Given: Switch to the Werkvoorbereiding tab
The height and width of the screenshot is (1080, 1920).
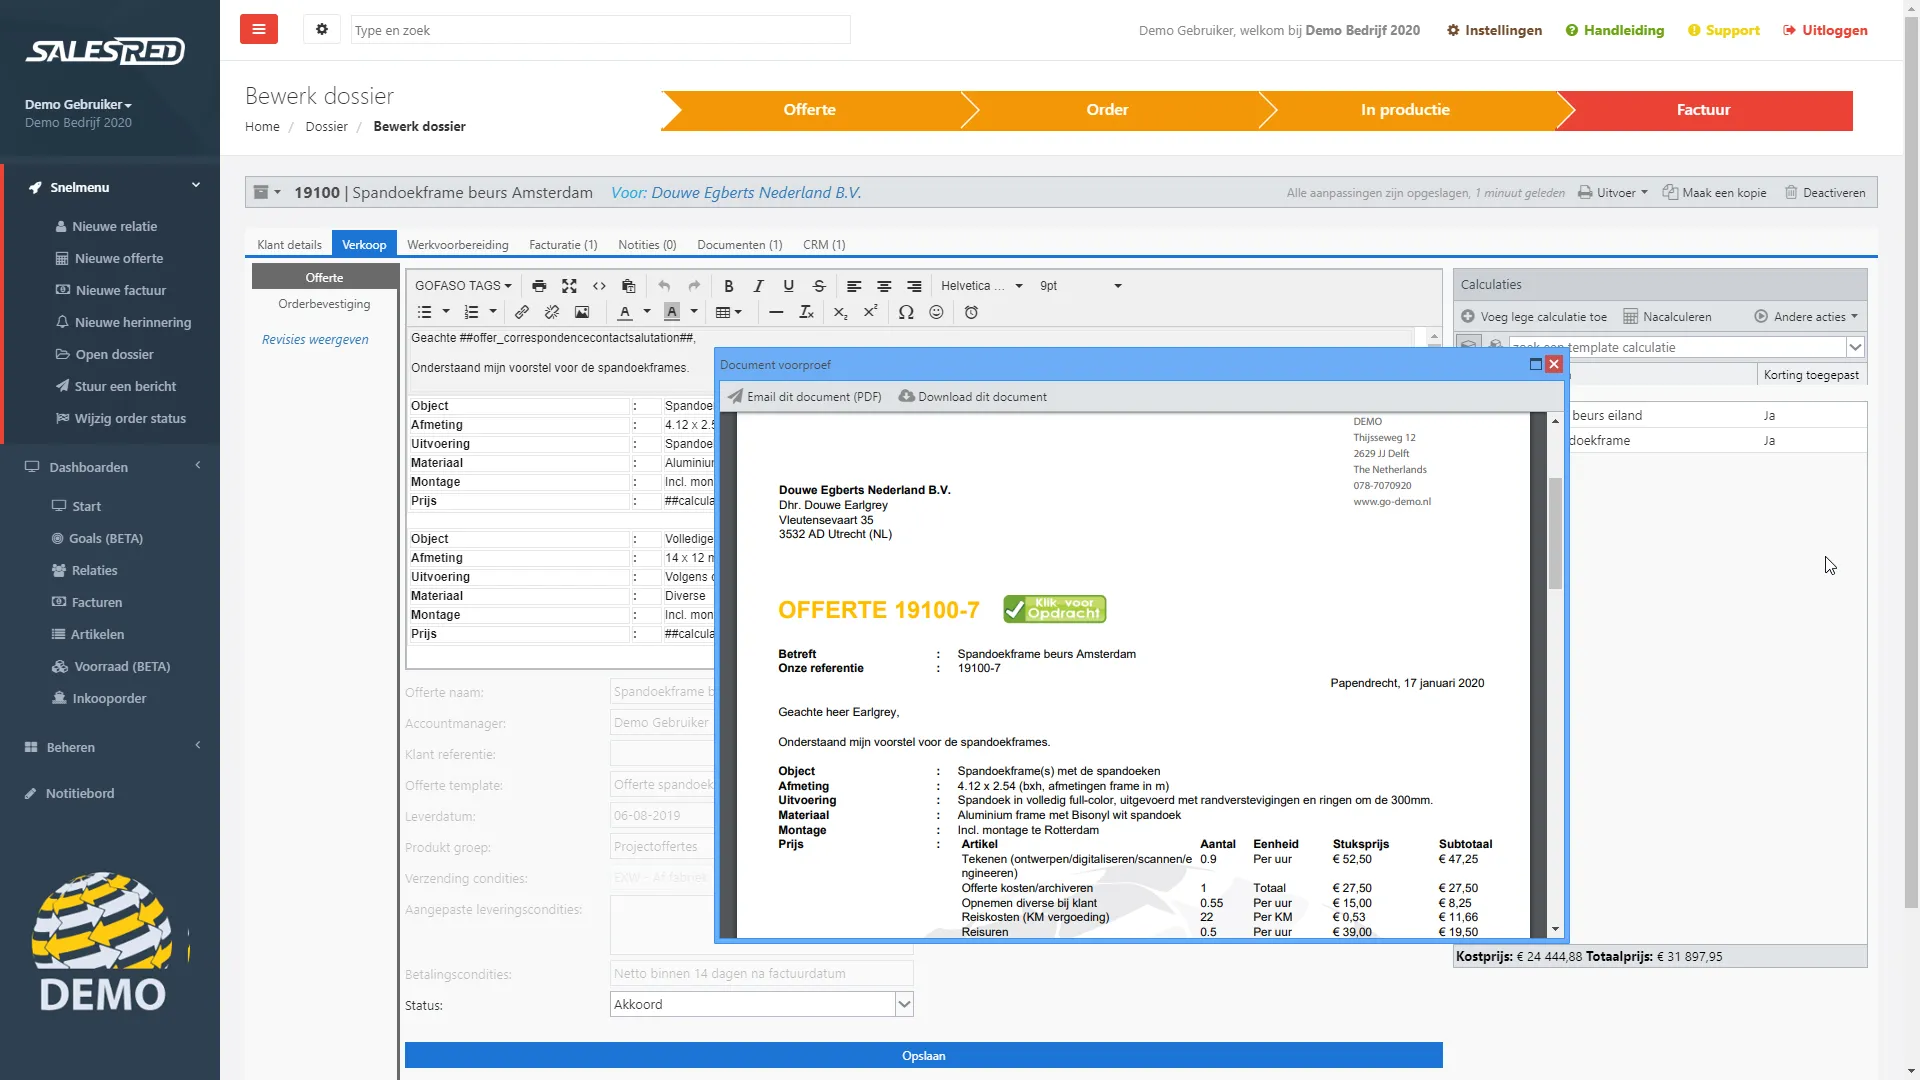Looking at the screenshot, I should (457, 245).
